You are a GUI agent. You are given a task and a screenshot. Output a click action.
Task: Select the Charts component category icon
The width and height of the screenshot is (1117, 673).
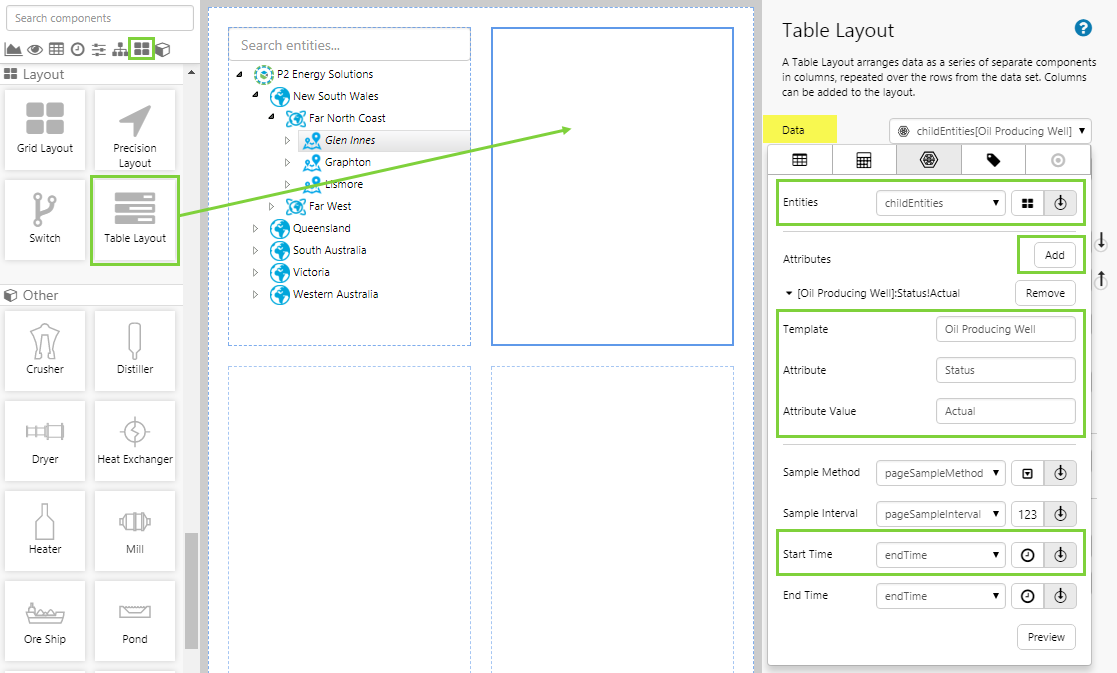(x=13, y=49)
